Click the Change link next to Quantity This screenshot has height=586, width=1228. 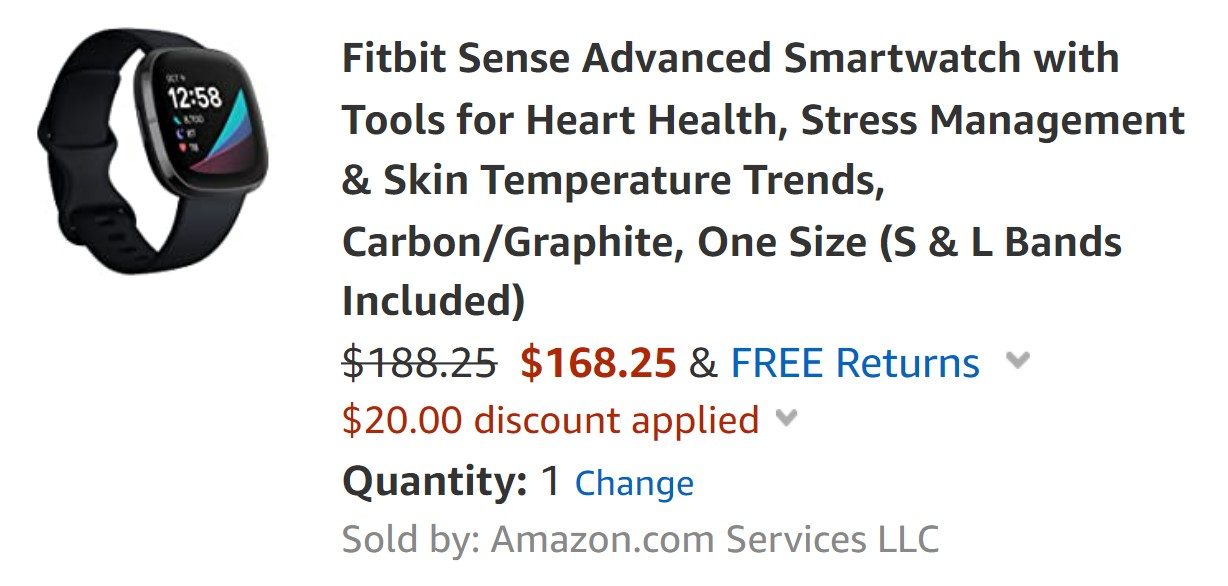pyautogui.click(x=634, y=482)
